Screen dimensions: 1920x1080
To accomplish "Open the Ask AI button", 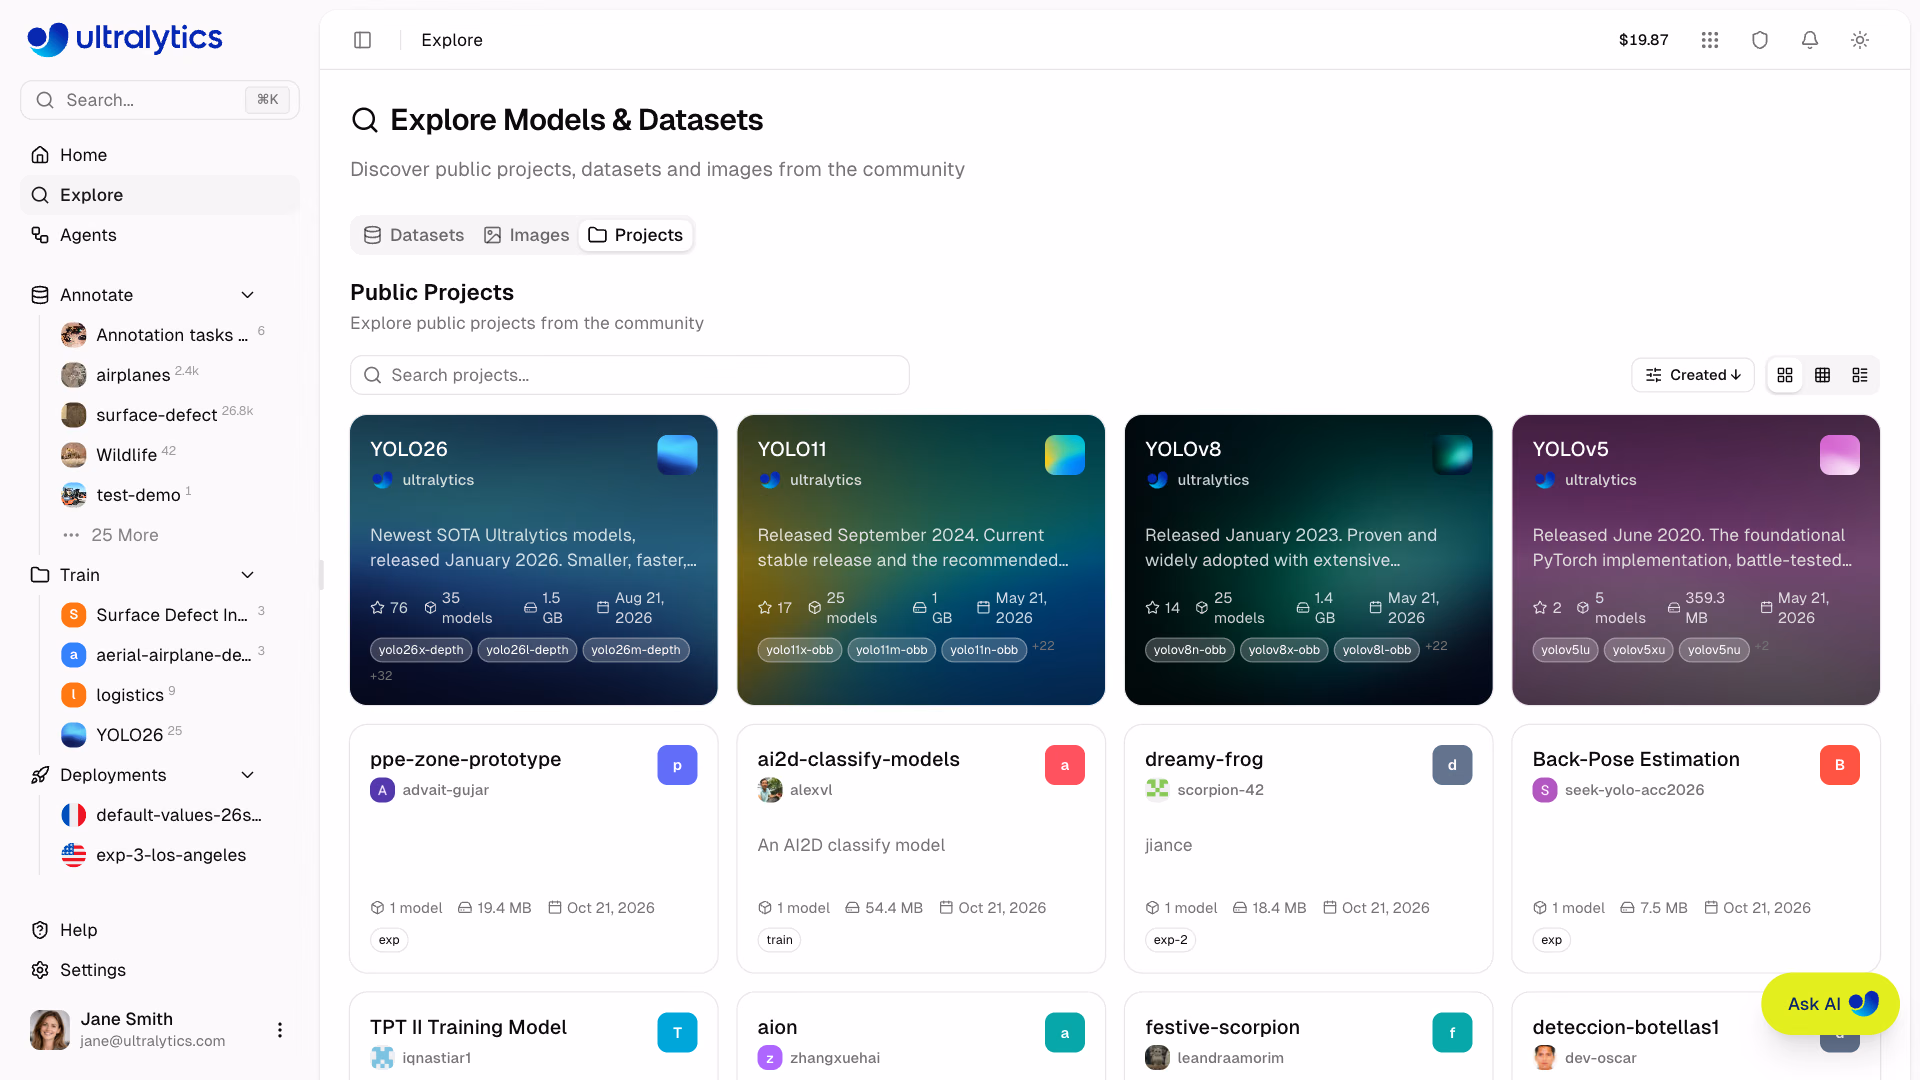I will click(1830, 1004).
